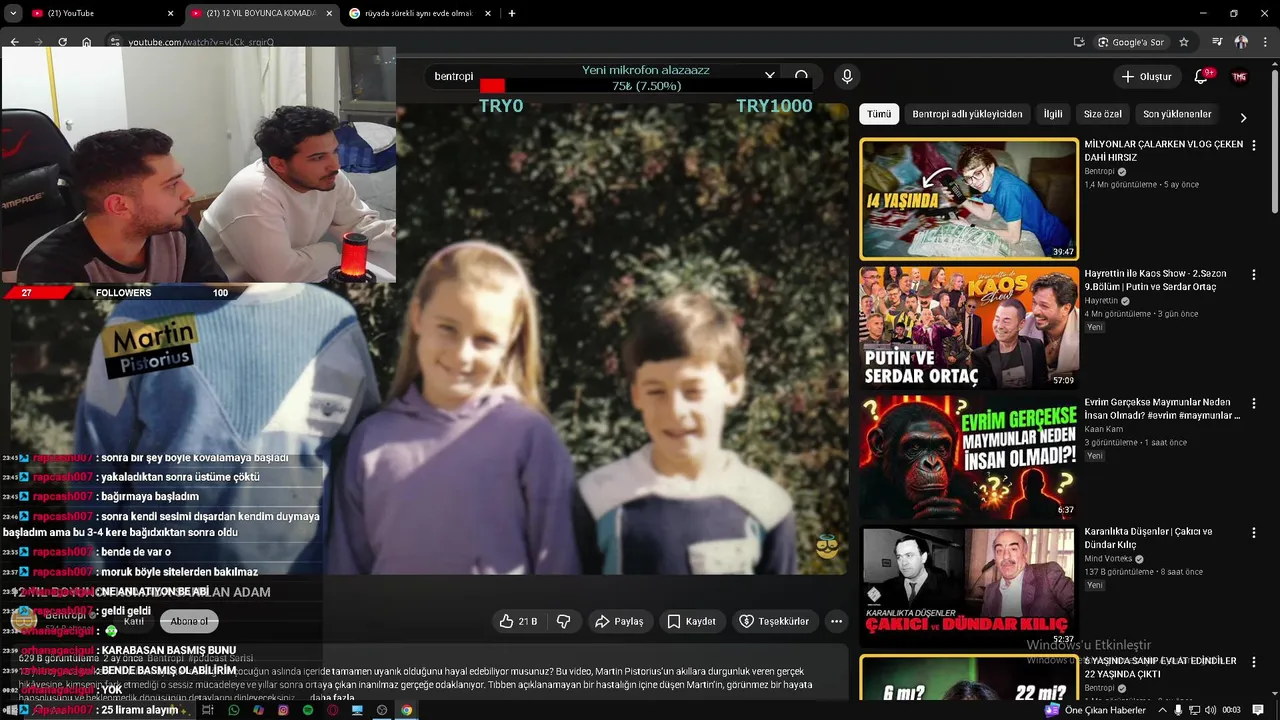
Task: Open Spotify from the taskbar
Action: tap(308, 710)
